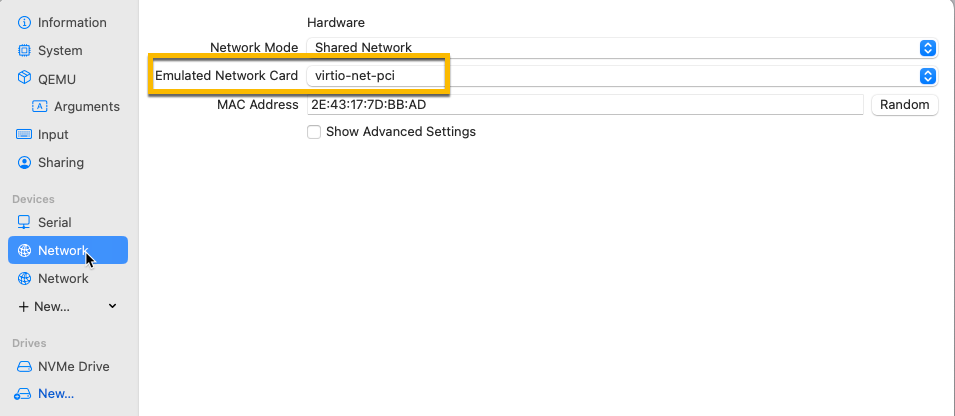Open the Information settings icon

(24, 23)
